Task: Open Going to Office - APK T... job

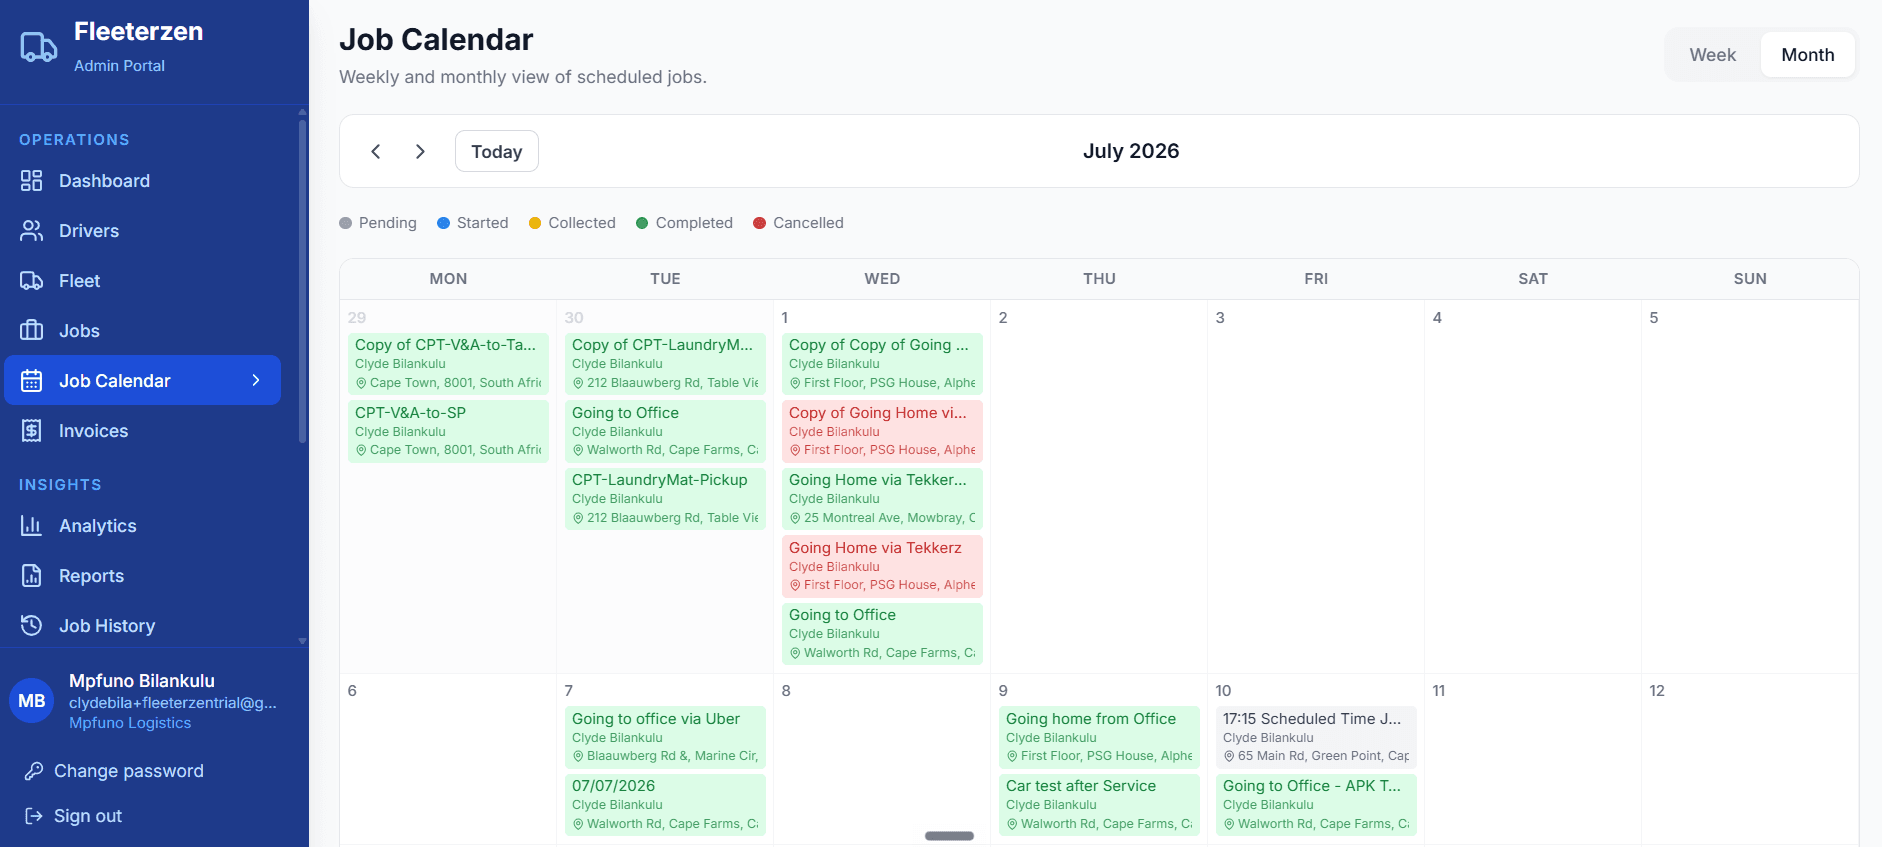Action: pyautogui.click(x=1316, y=804)
